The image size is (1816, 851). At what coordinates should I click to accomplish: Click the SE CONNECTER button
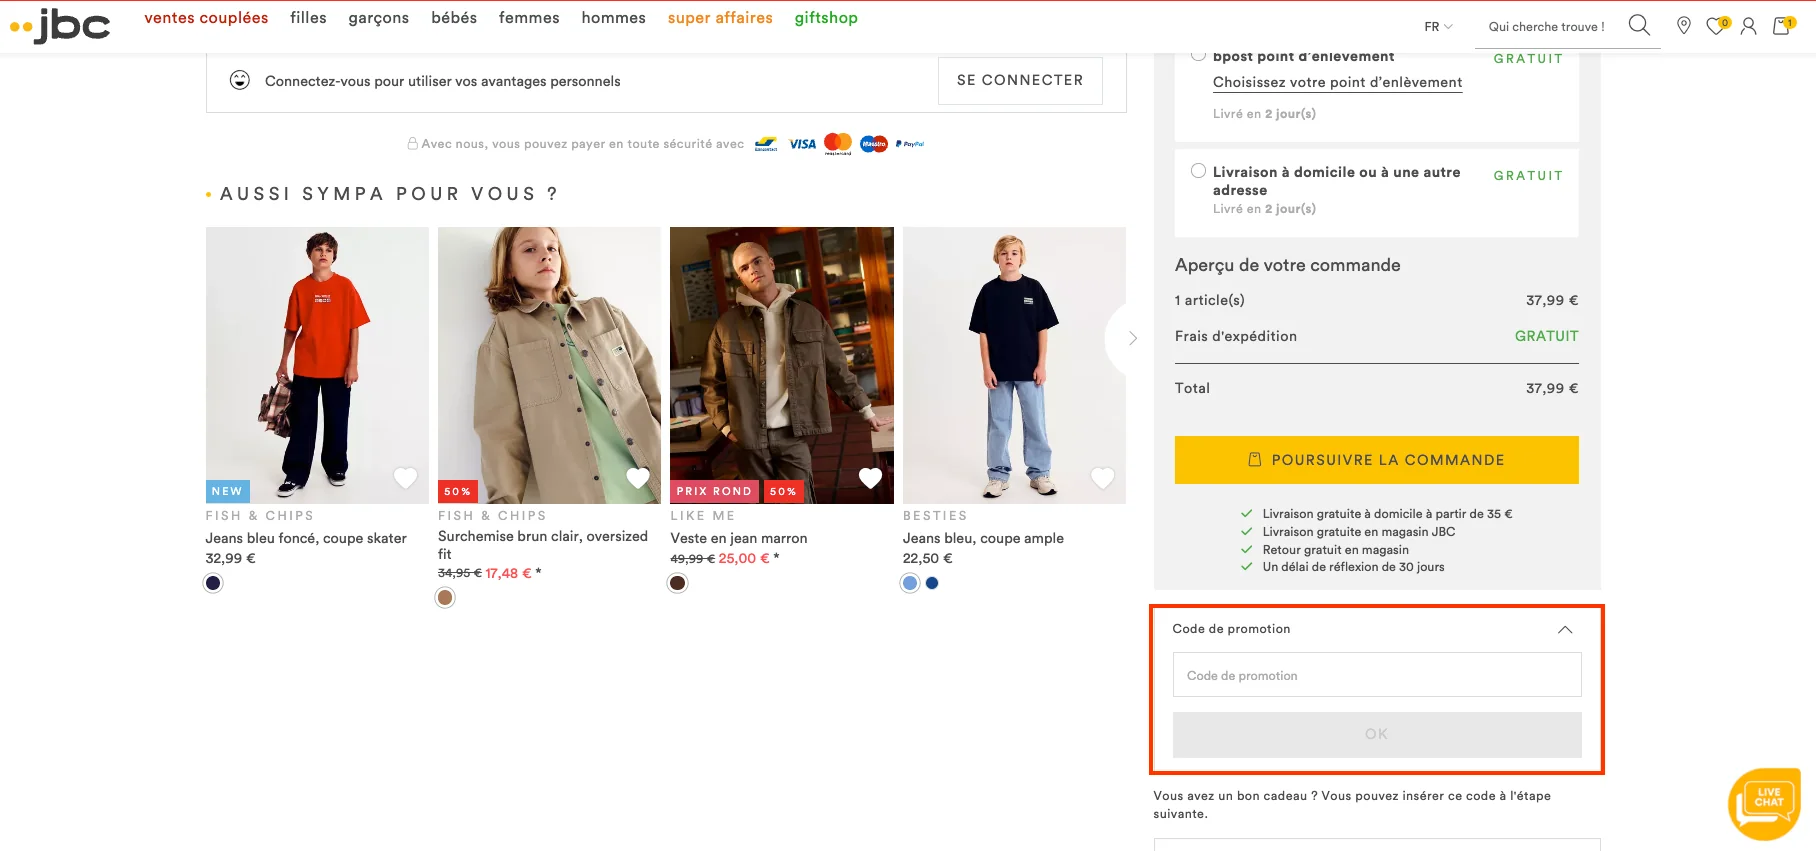coord(1020,80)
